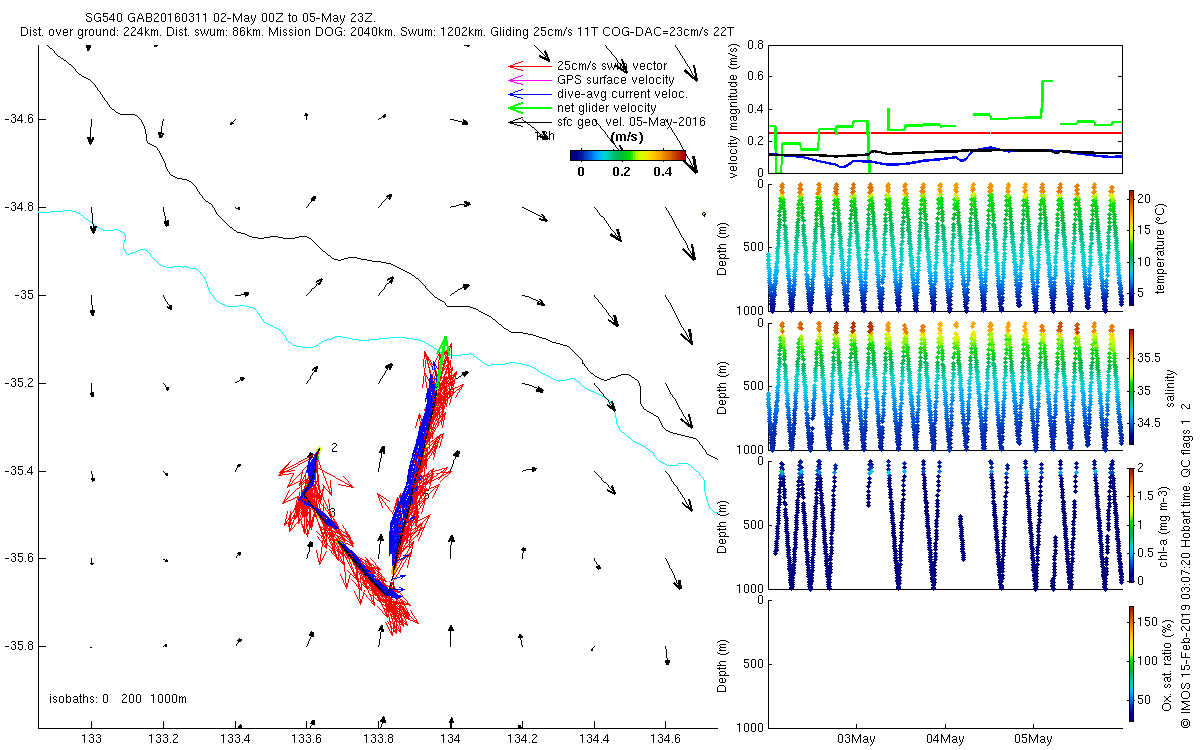Click the '-34.8' latitude tick label

18,207
